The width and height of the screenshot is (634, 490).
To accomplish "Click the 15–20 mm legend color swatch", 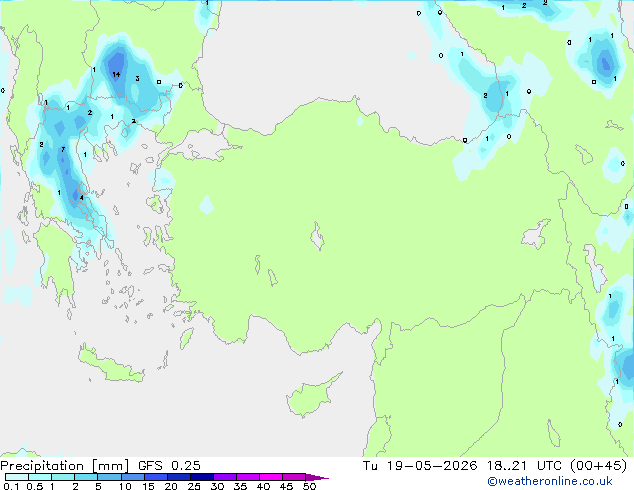I will tap(156, 477).
